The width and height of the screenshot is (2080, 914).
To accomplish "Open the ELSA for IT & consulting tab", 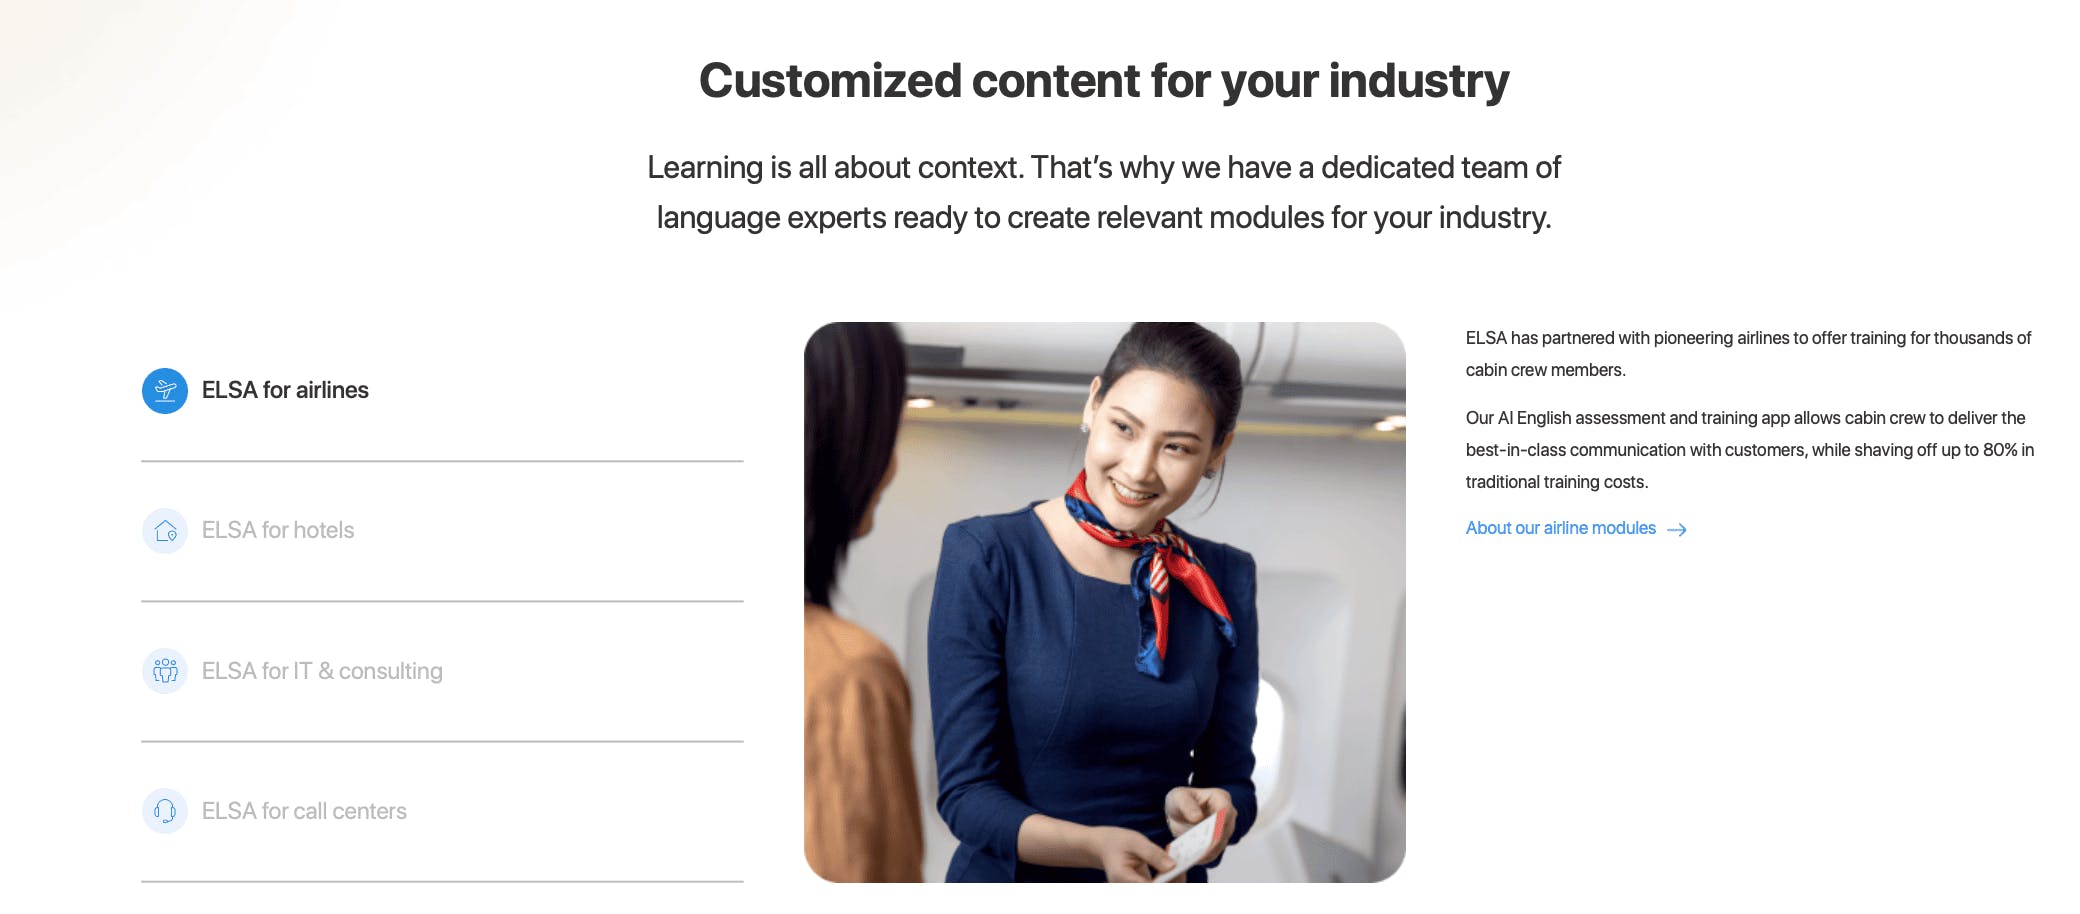I will click(x=322, y=671).
